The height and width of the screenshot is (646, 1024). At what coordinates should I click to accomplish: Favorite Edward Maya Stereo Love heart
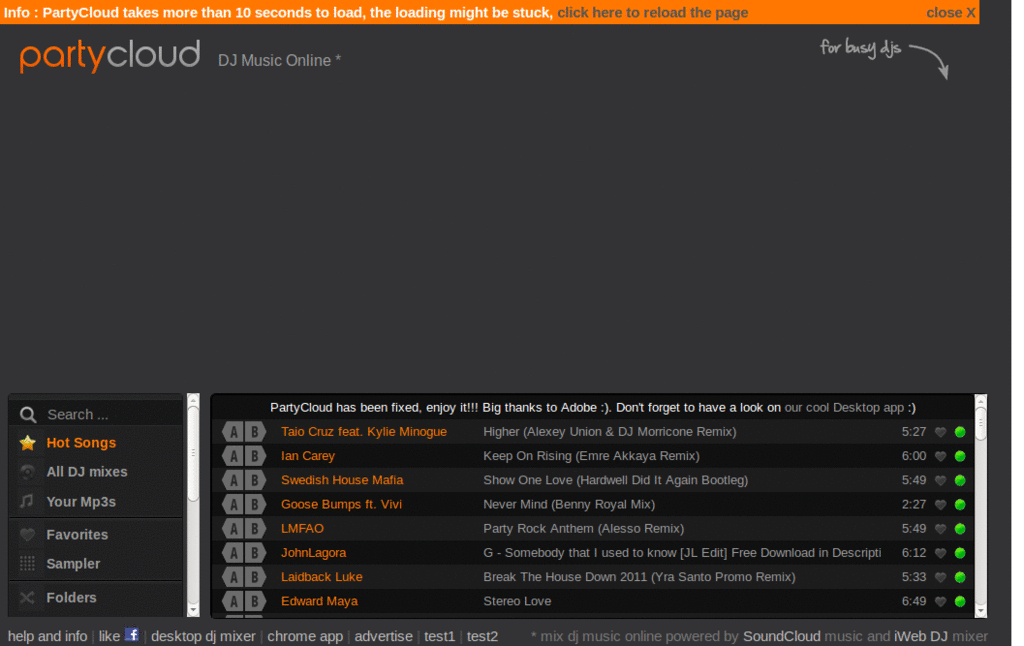940,601
